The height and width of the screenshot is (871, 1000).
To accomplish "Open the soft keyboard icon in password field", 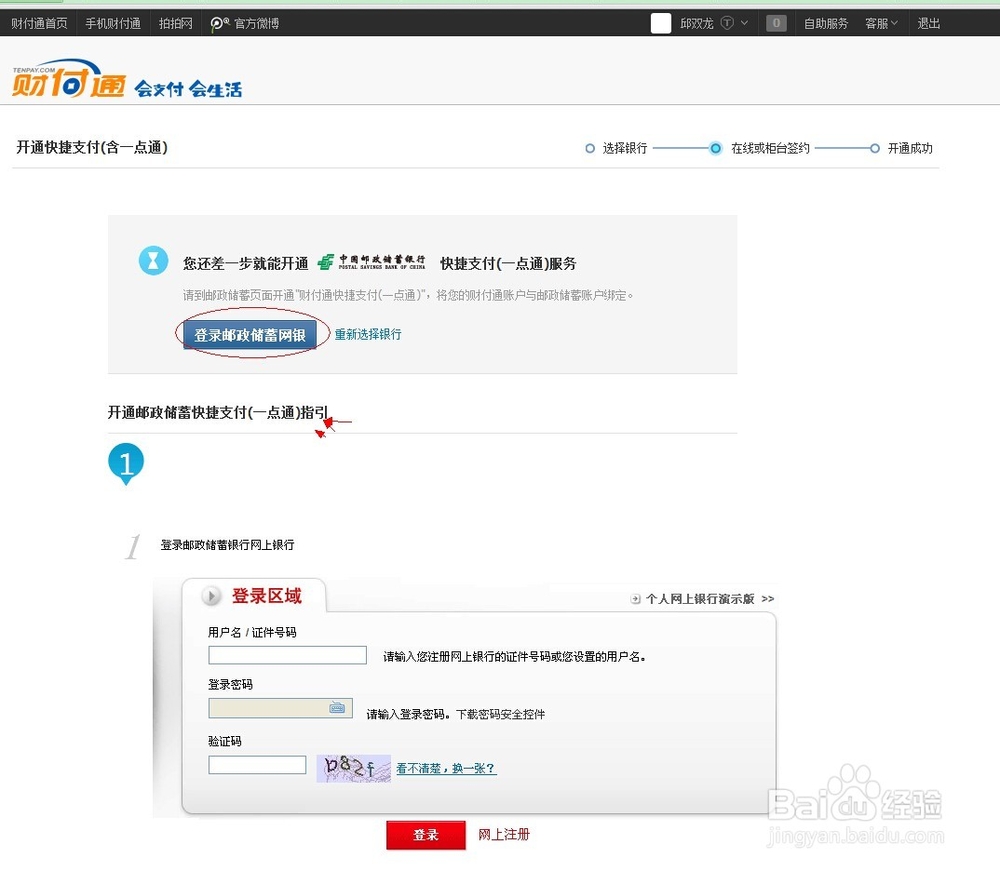I will (x=337, y=708).
